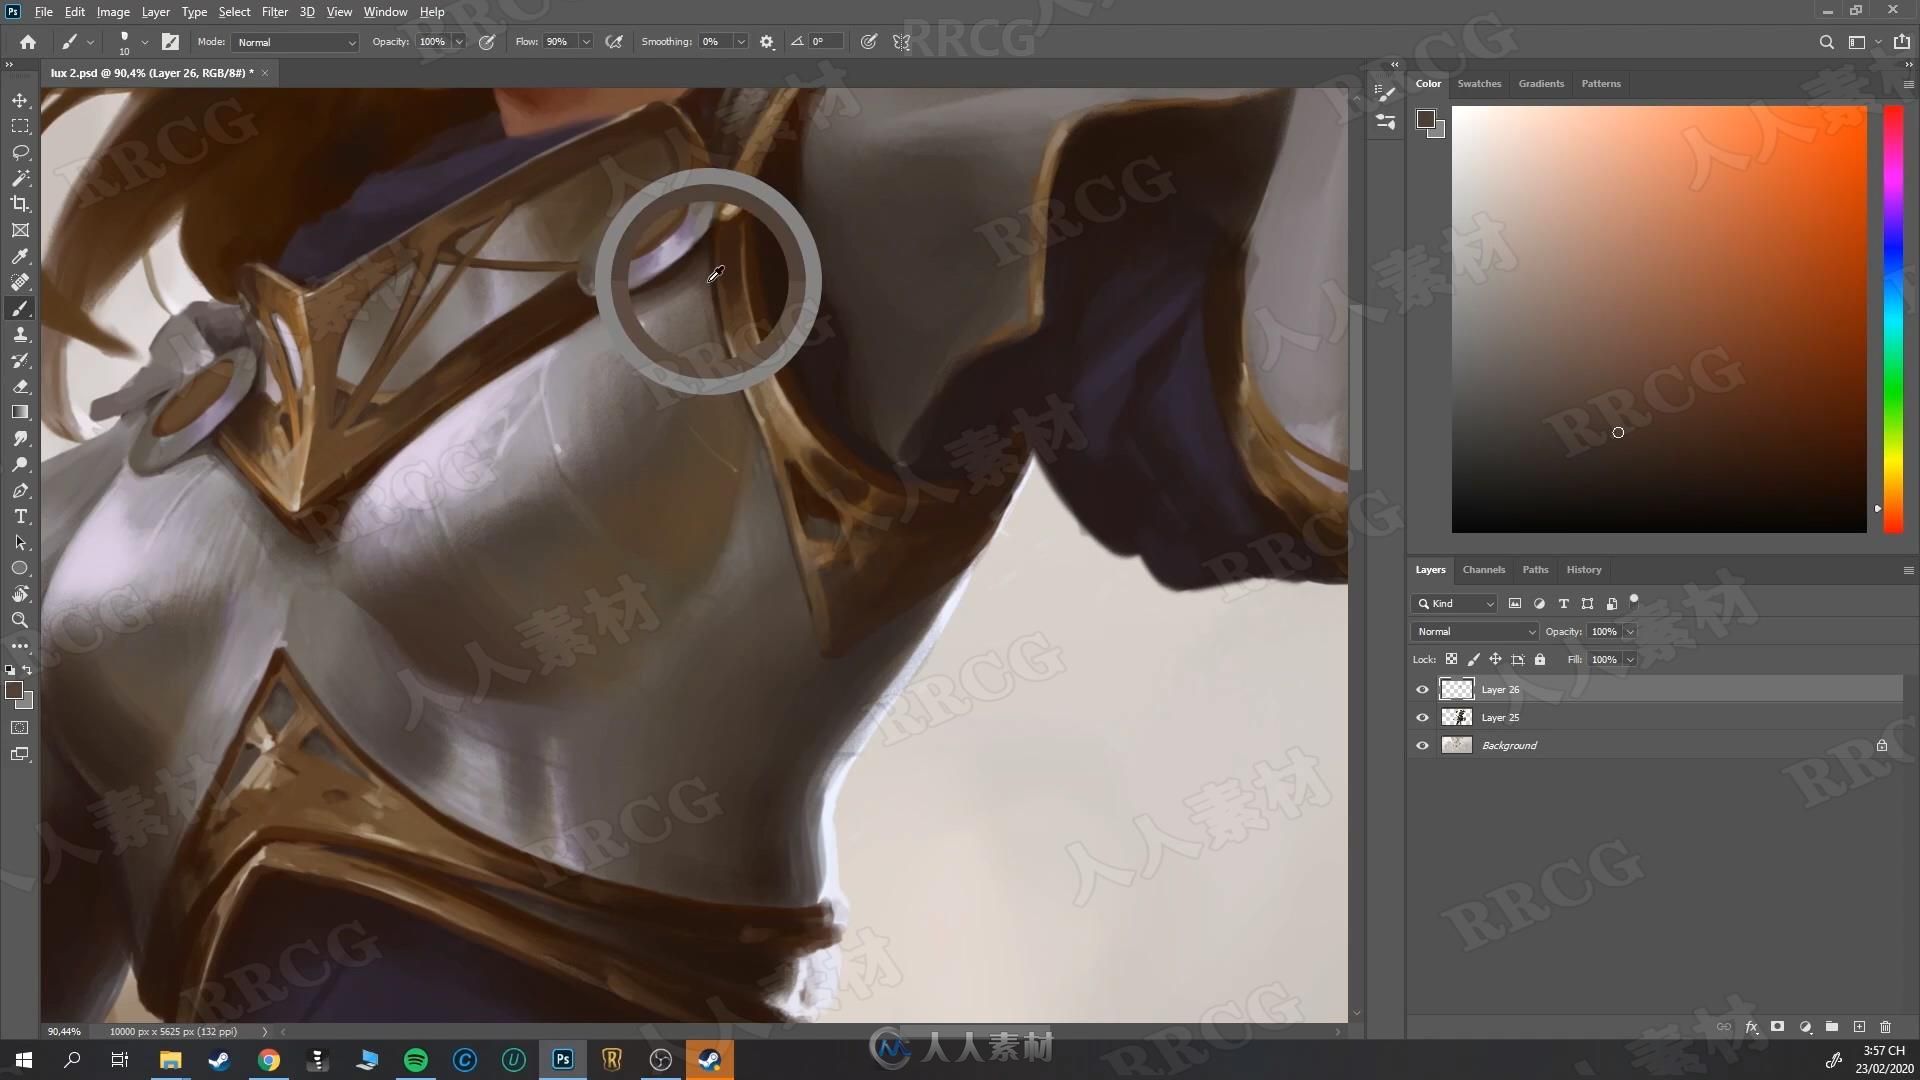Select the Frame tool
Viewport: 1920px width, 1080px height.
coord(20,230)
